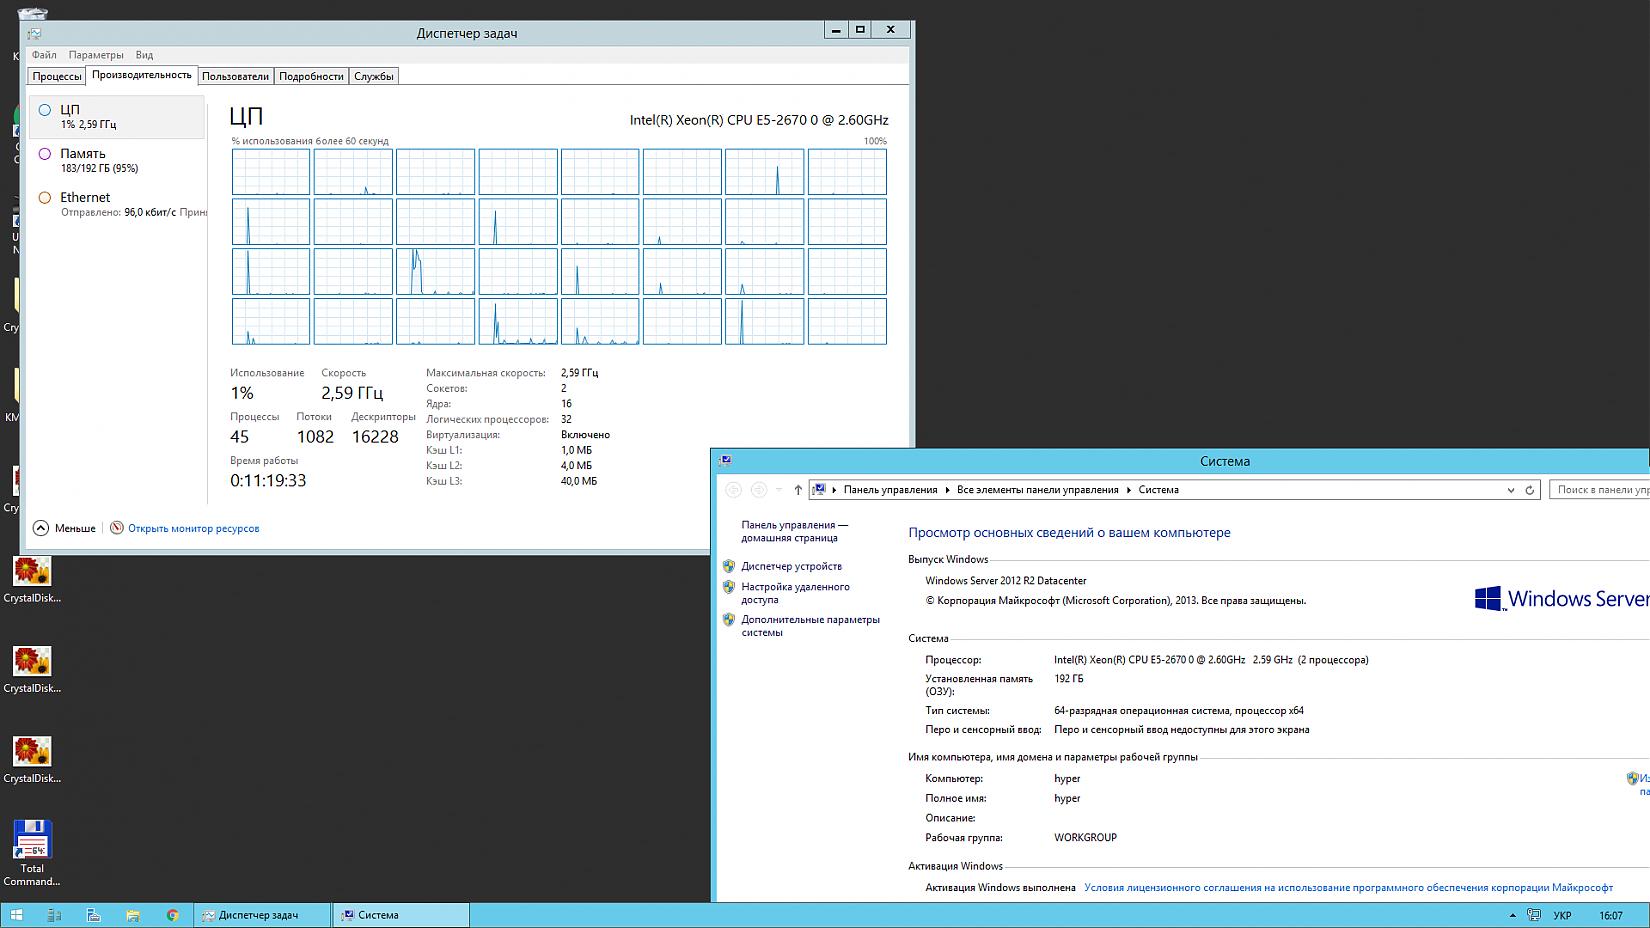Click the up arrow in the Система window
Screen dimensions: 1650x928
point(798,490)
